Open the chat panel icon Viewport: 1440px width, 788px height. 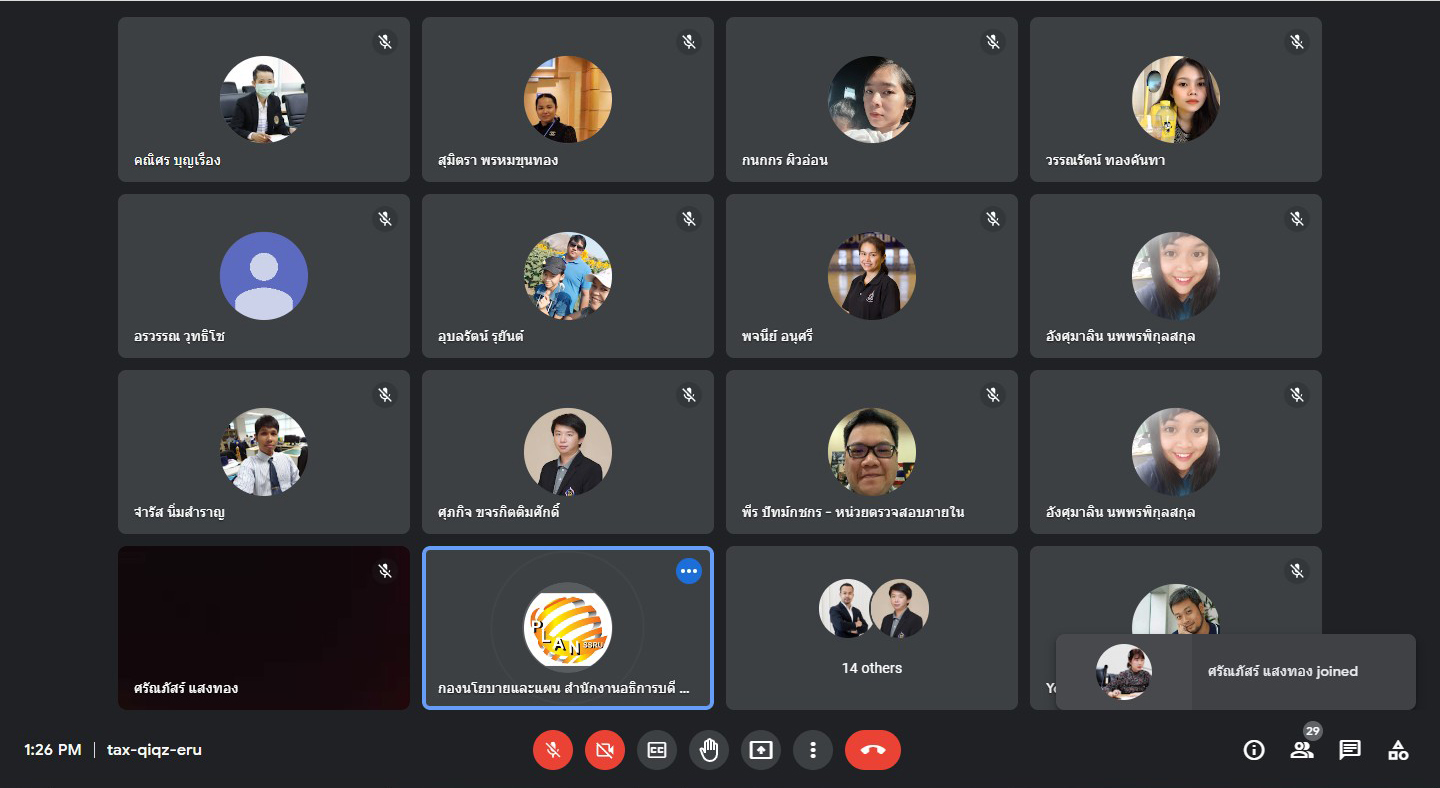click(x=1350, y=750)
